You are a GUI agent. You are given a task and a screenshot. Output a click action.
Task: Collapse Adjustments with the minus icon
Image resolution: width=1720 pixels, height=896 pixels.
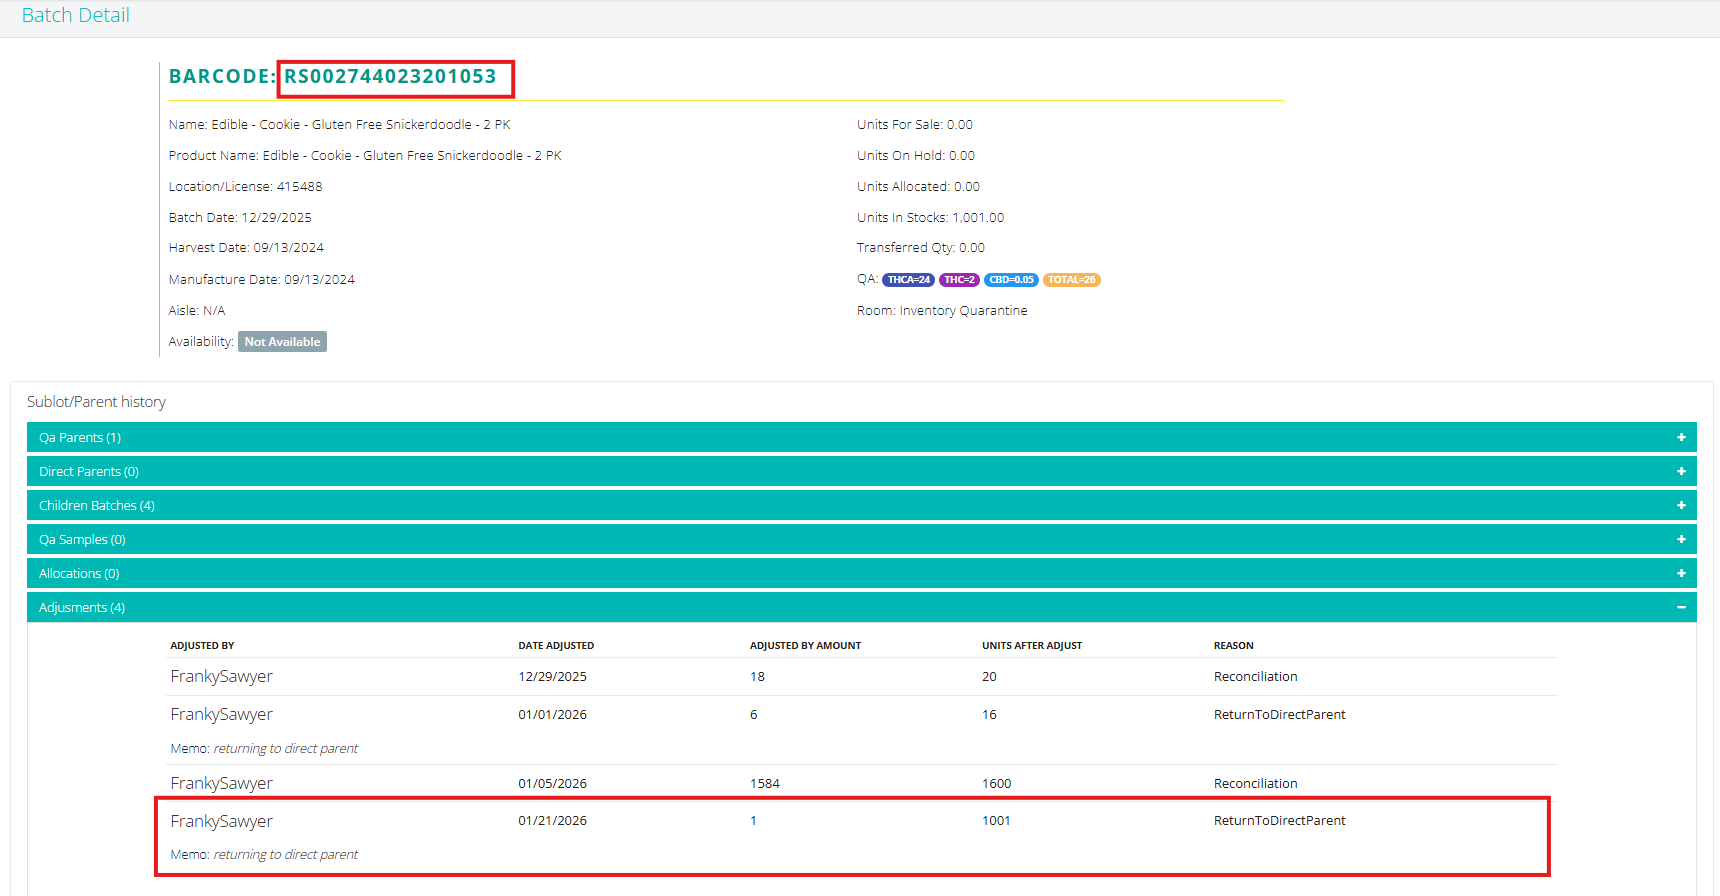1681,607
